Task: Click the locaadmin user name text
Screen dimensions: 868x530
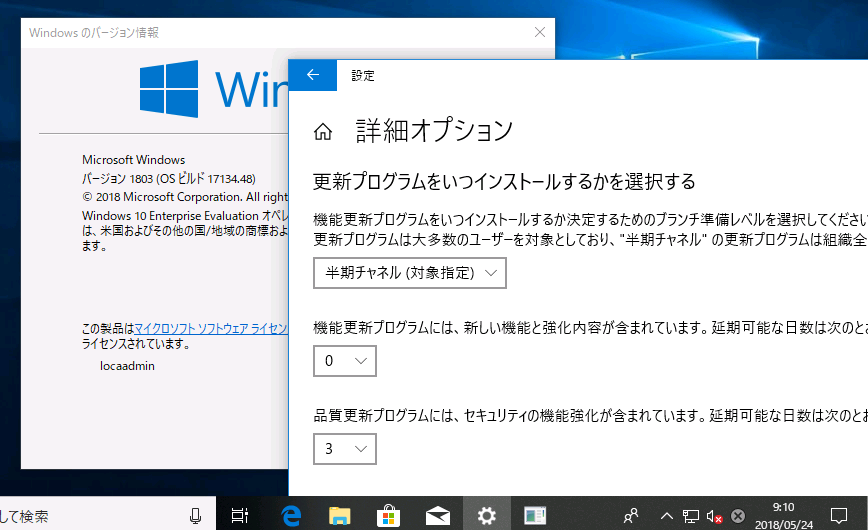Action: (x=127, y=366)
